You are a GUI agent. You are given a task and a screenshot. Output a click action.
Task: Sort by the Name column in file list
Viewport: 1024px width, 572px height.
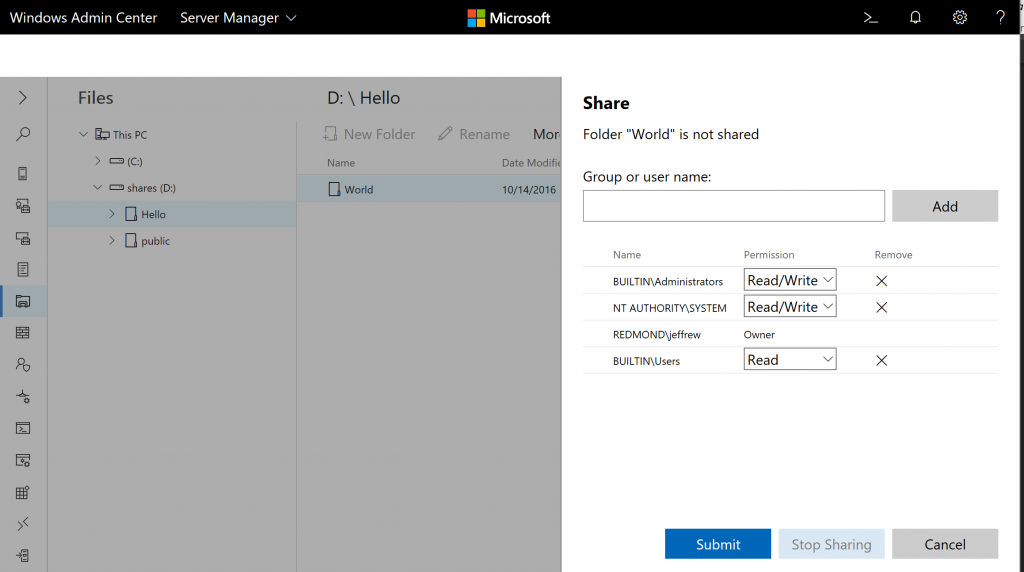click(341, 163)
